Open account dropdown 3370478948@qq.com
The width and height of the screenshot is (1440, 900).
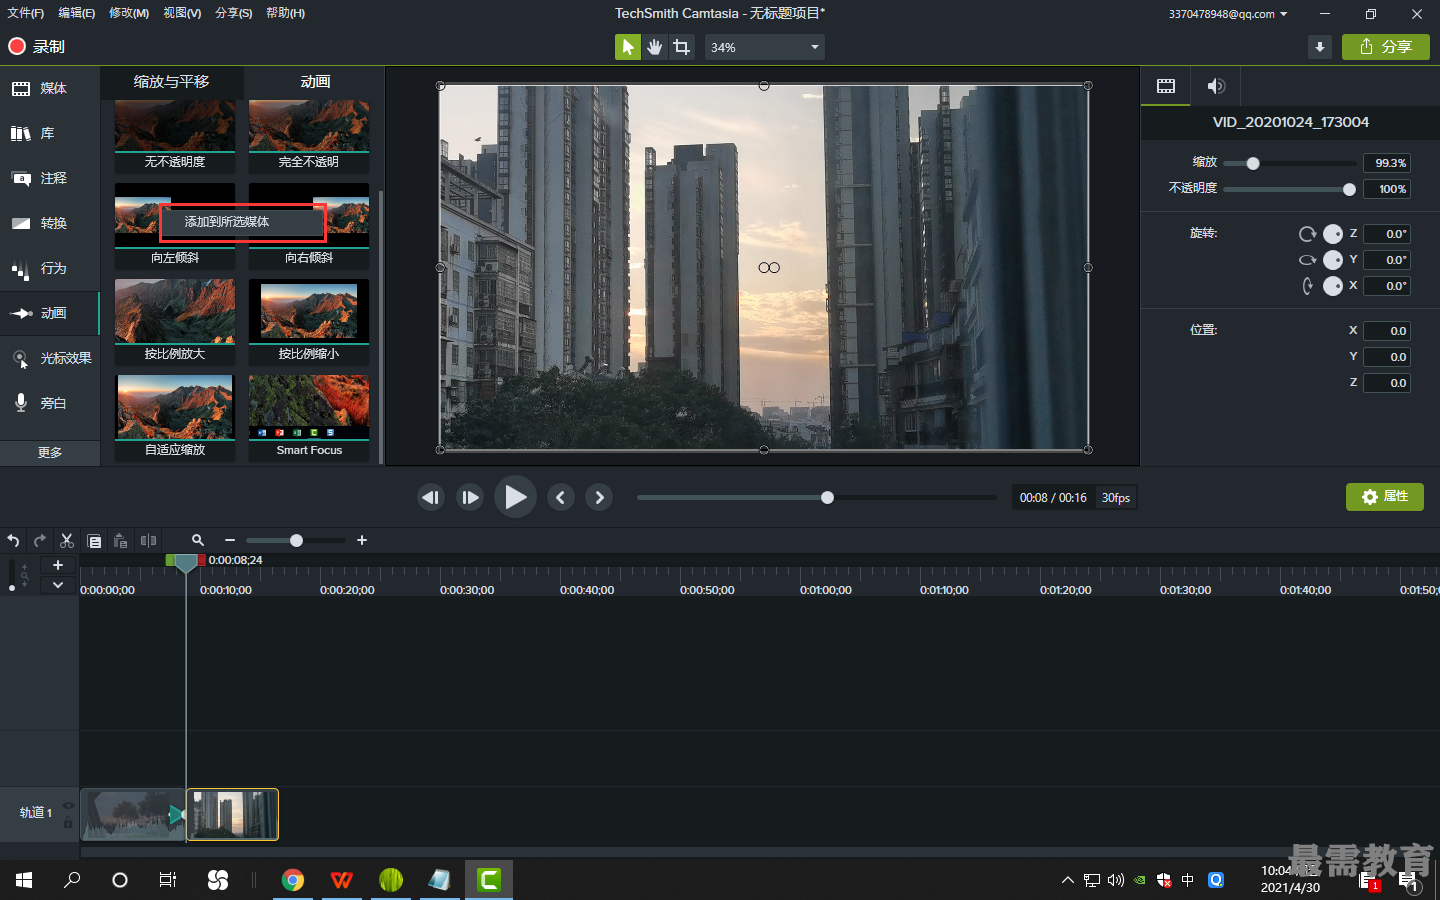tap(1228, 14)
